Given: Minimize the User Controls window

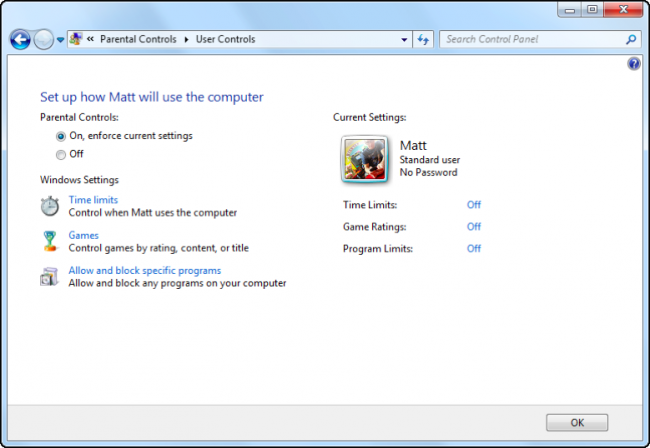Looking at the screenshot, I should pyautogui.click(x=570, y=10).
